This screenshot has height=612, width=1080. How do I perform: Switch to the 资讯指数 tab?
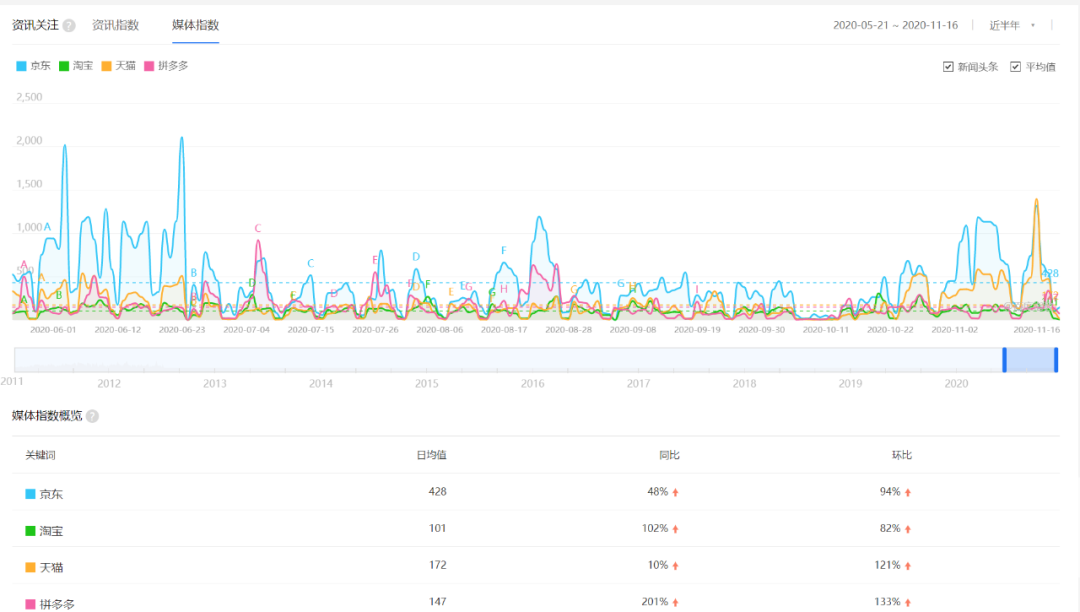[x=116, y=25]
